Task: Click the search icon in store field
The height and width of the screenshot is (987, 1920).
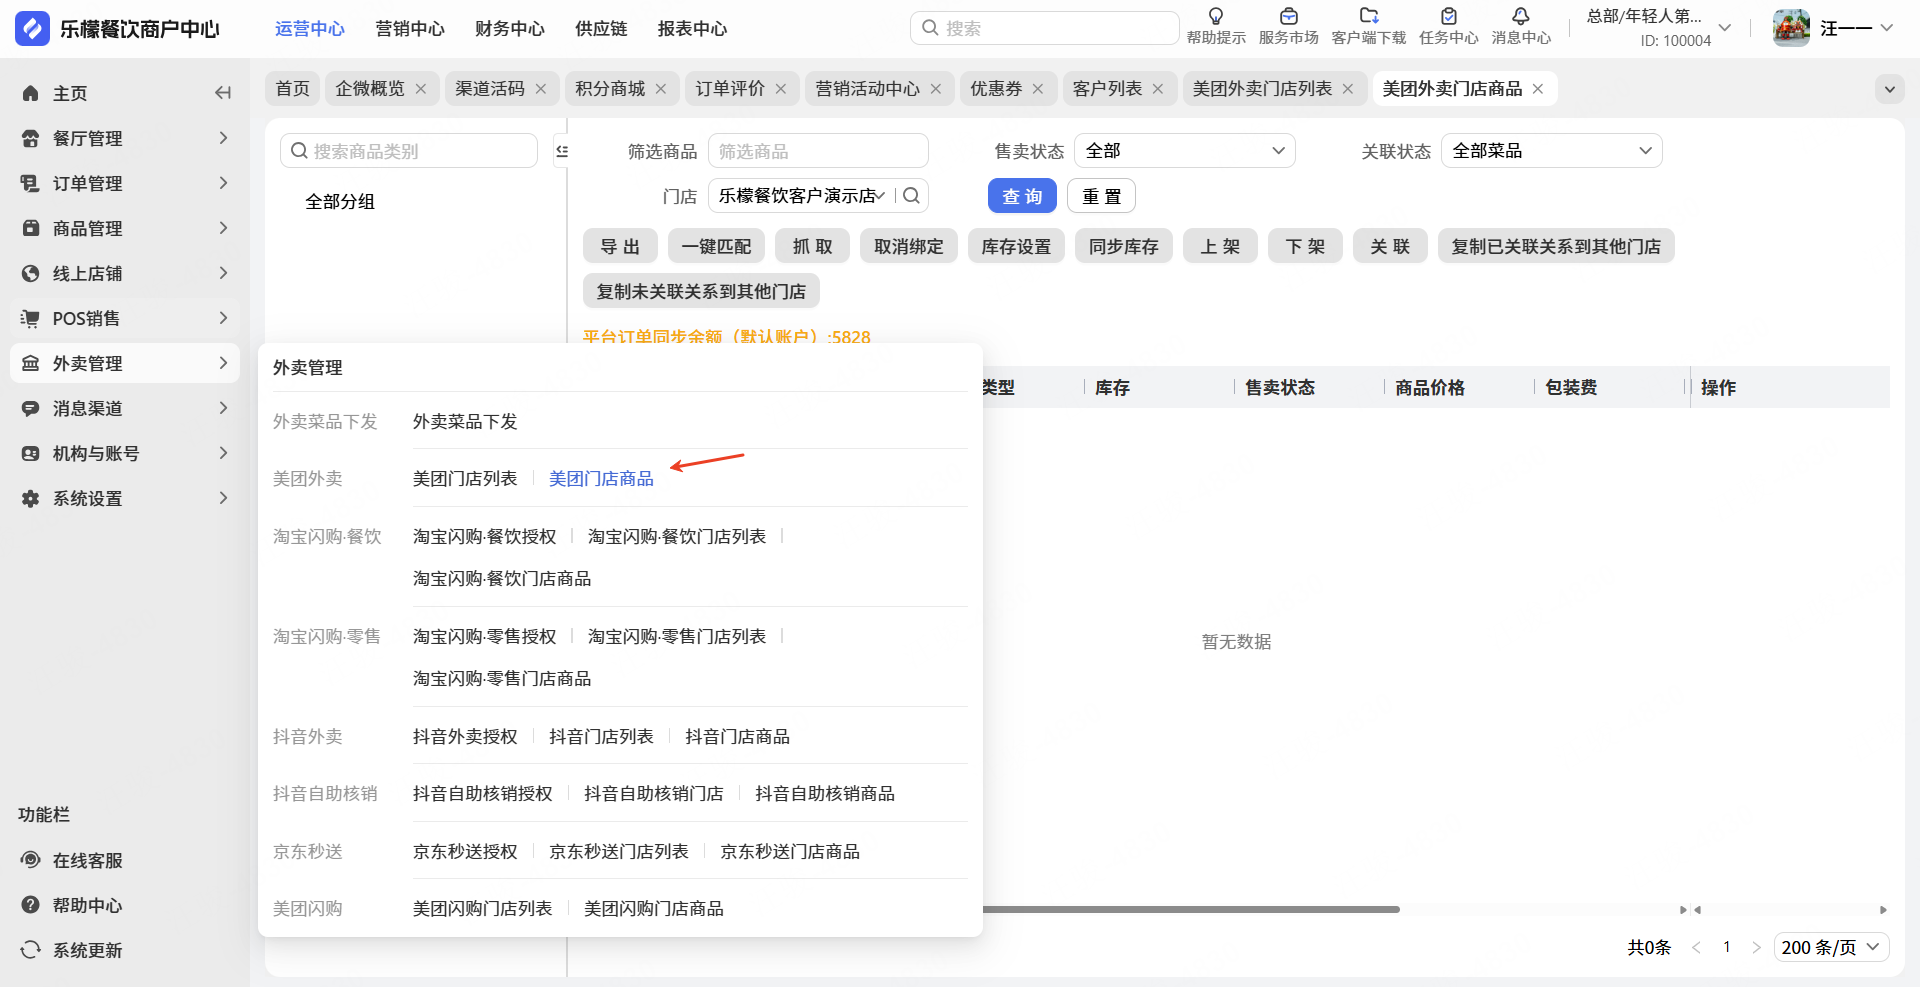Action: click(911, 196)
